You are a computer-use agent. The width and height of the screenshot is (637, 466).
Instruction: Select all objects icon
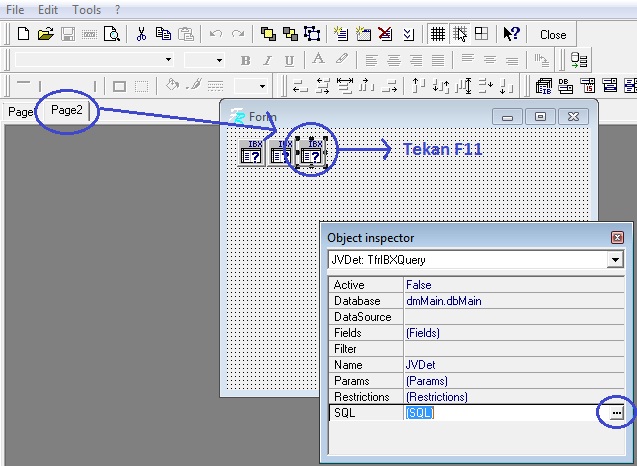point(312,34)
